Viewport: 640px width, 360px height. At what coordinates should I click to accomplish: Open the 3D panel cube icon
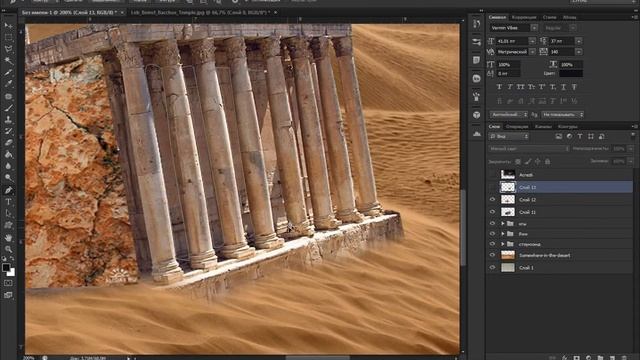pyautogui.click(x=476, y=115)
